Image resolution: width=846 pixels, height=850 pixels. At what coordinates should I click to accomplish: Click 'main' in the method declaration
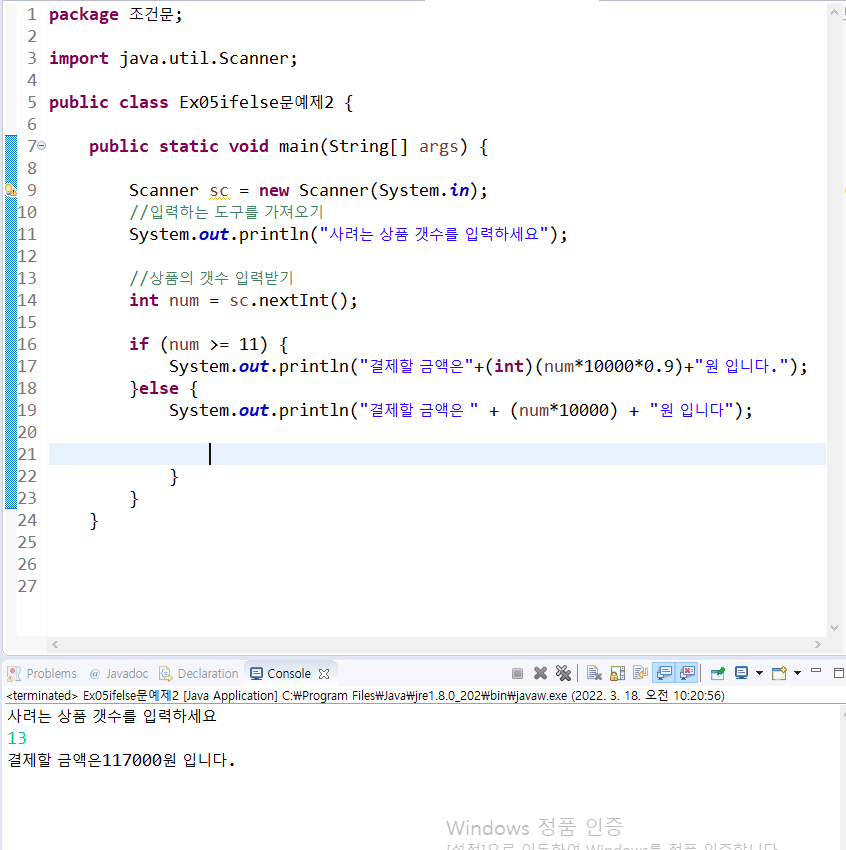[x=299, y=146]
